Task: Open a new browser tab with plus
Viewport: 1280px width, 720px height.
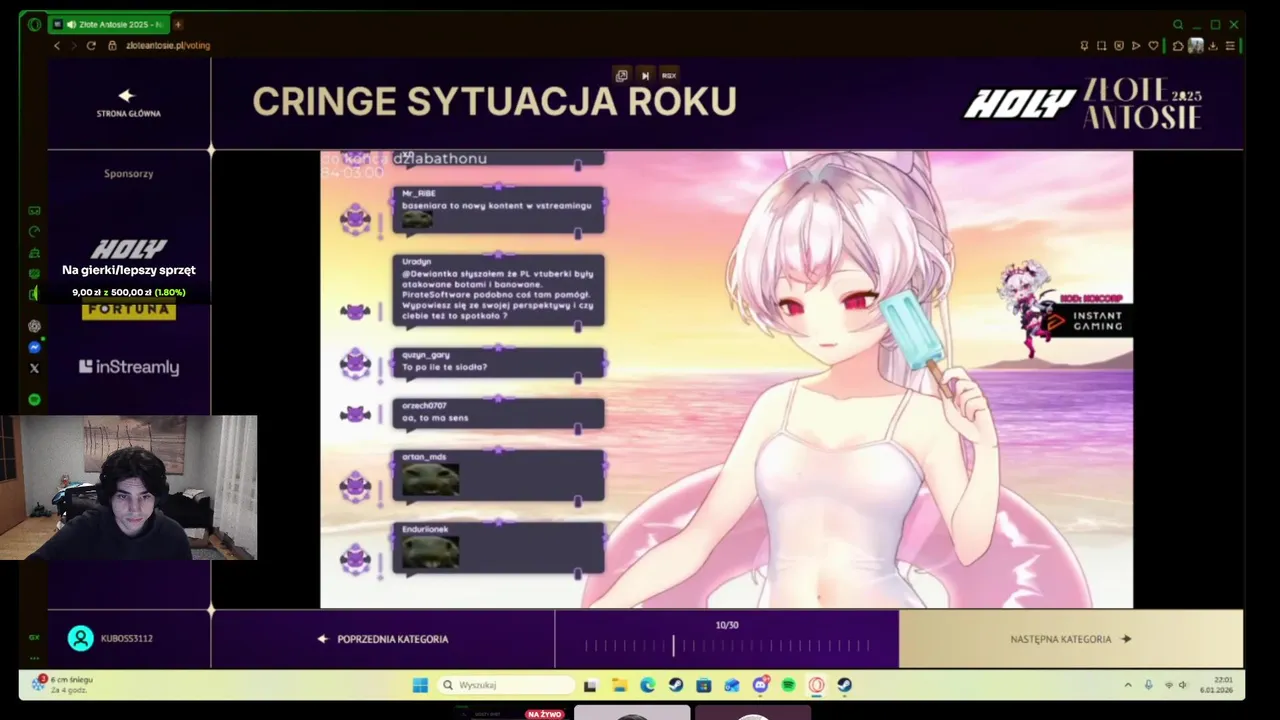Action: 178,24
